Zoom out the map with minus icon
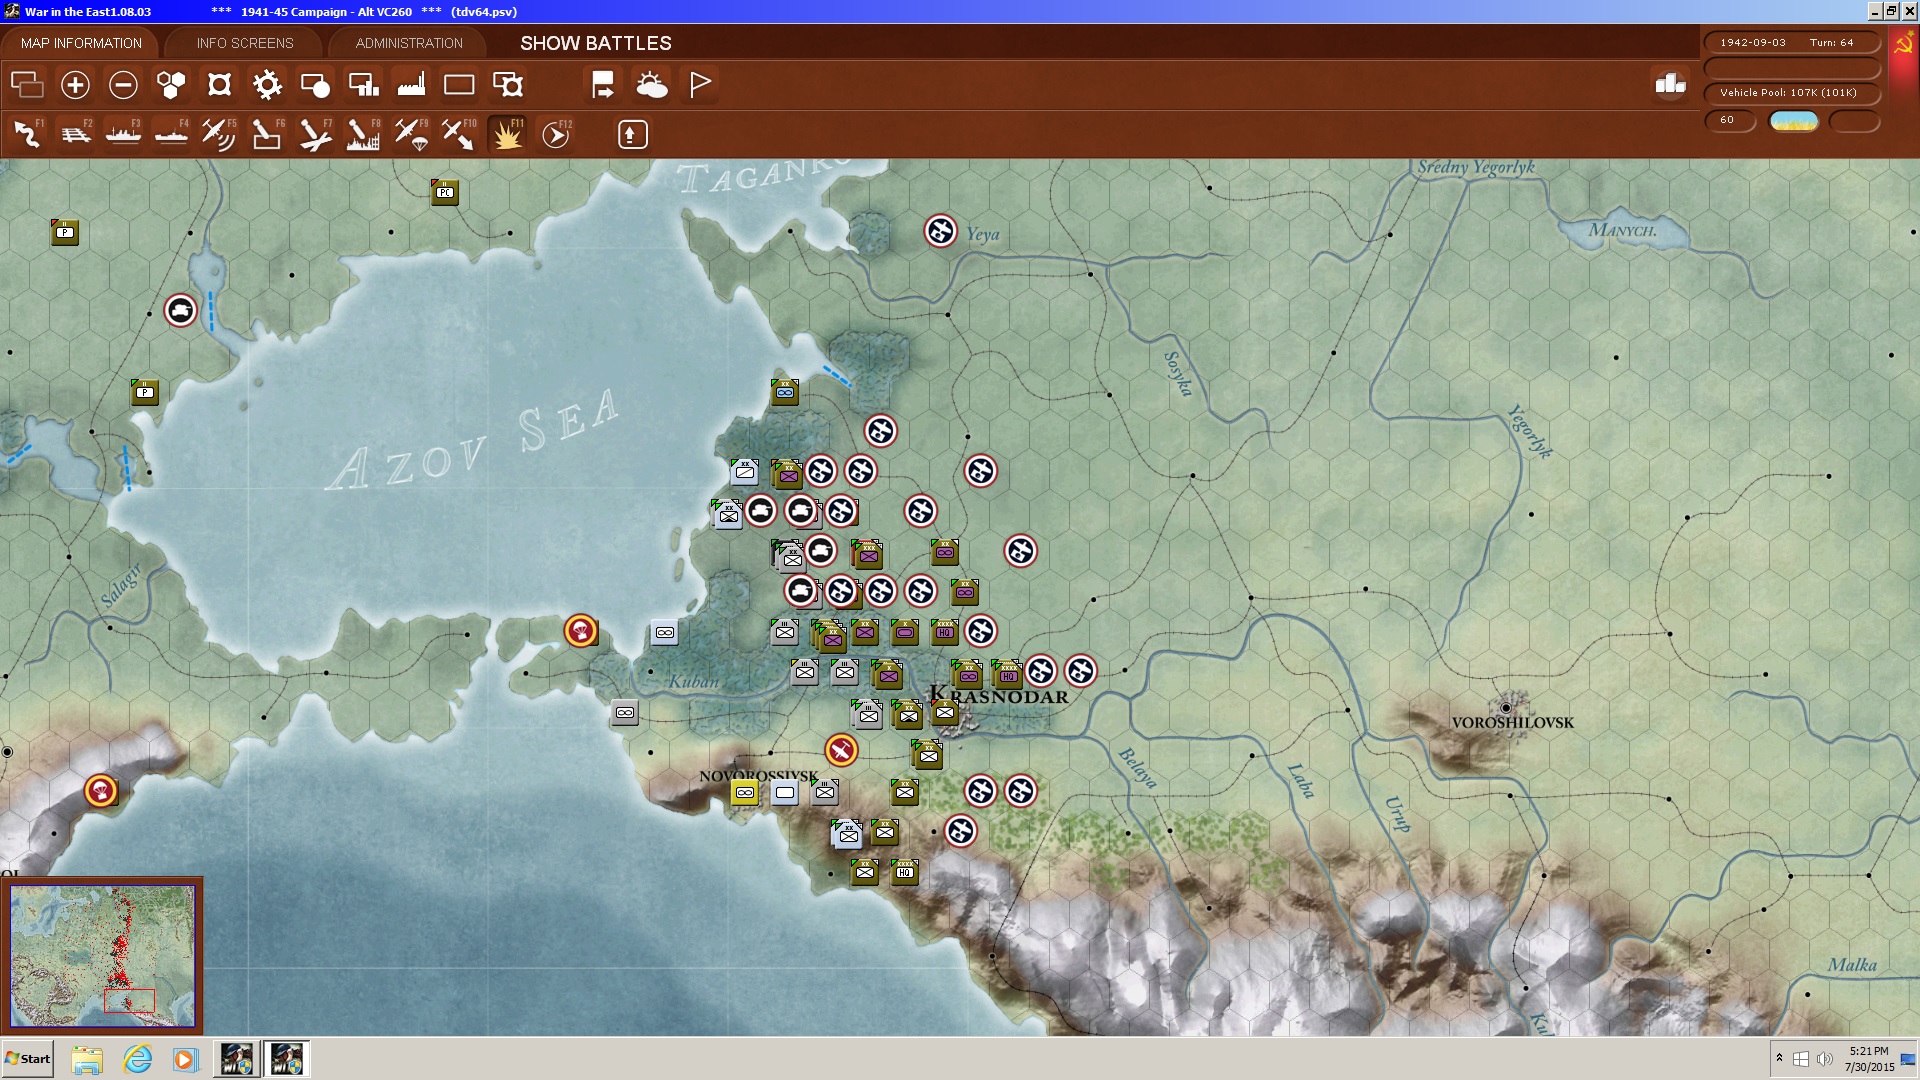1920x1080 pixels. [123, 85]
